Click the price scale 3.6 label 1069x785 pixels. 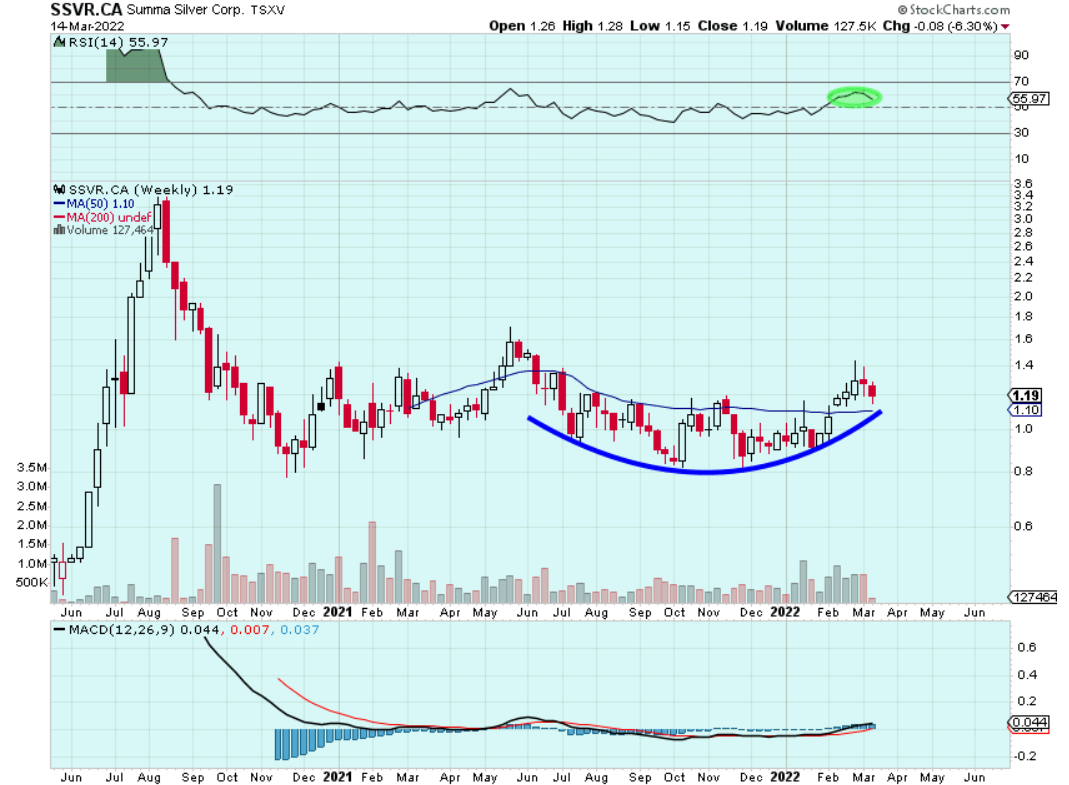(x=1023, y=183)
